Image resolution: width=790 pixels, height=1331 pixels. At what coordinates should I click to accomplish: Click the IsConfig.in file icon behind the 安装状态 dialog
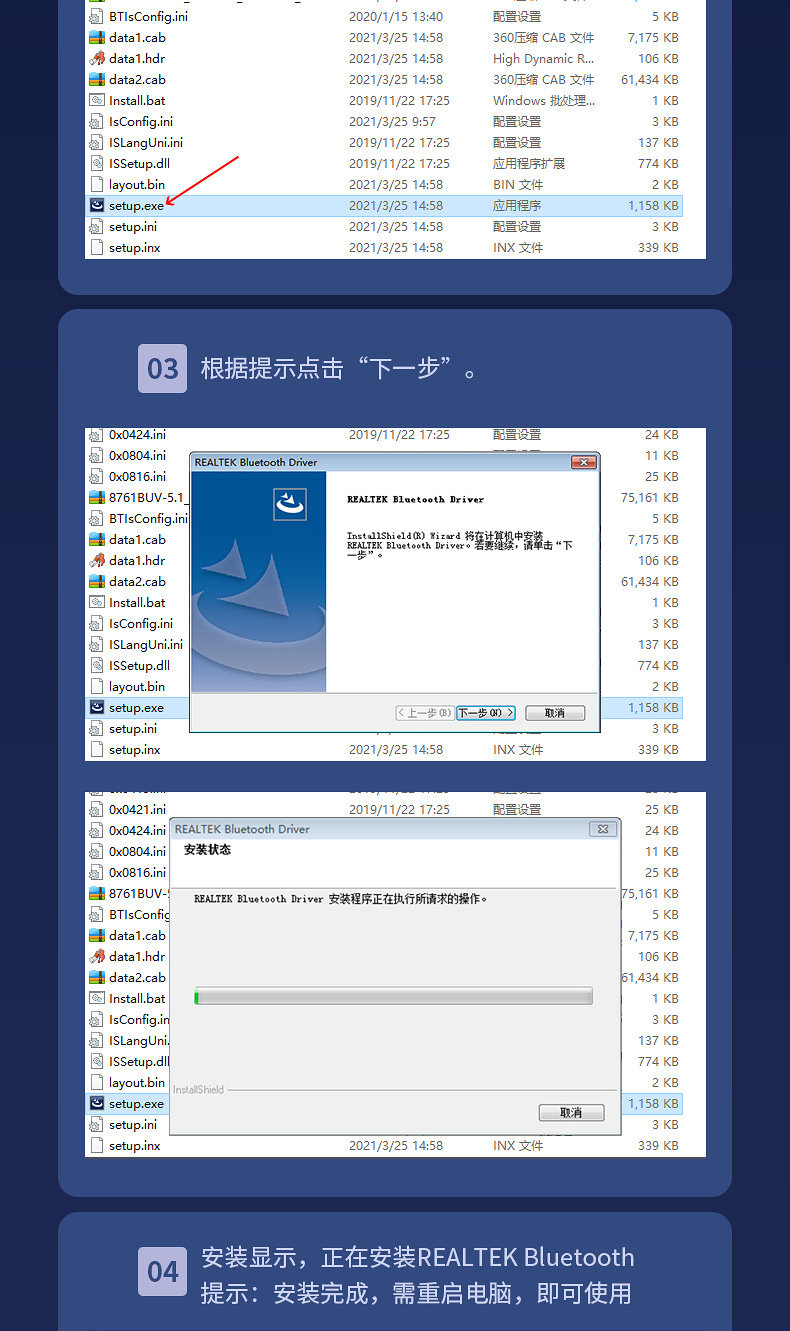97,1019
